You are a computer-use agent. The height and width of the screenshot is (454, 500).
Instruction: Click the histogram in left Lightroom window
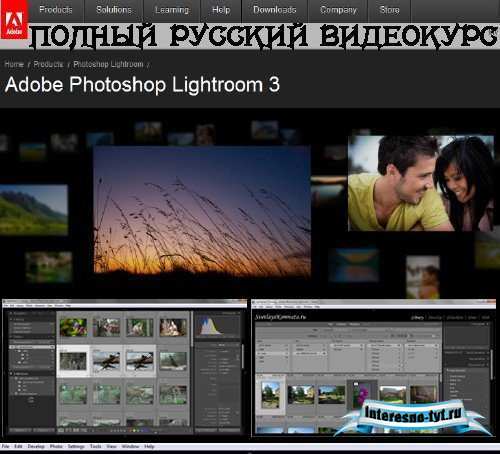[217, 327]
